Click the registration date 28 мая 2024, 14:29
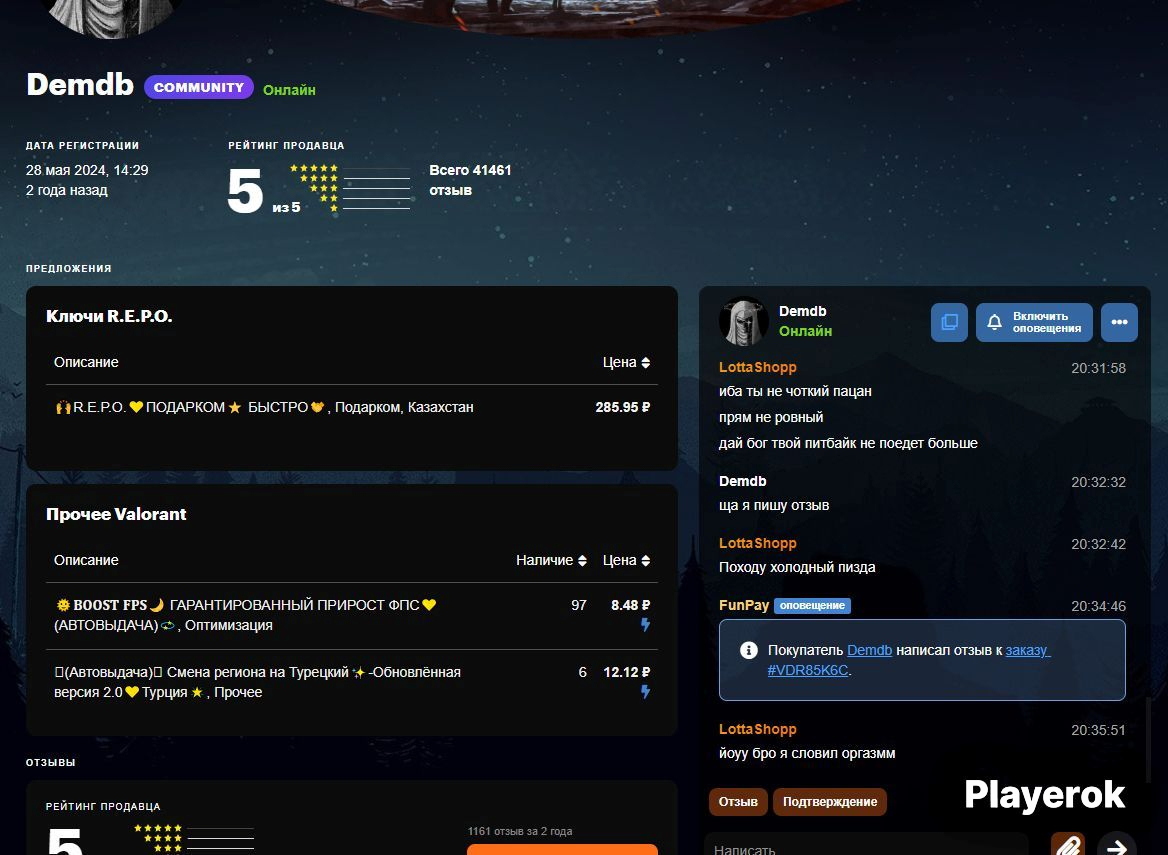The width and height of the screenshot is (1168, 855). click(x=87, y=170)
